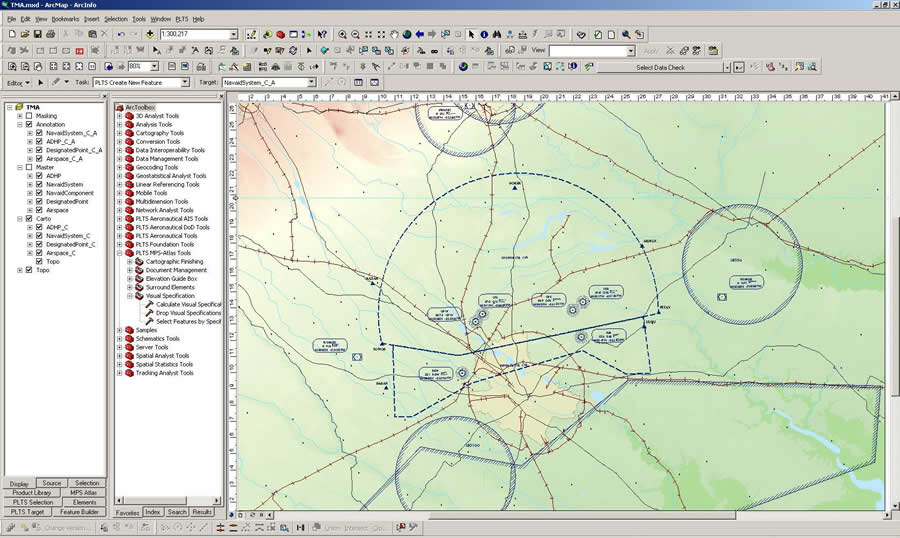This screenshot has width=900, height=538.
Task: Select the Pan hand tool
Action: point(394,34)
